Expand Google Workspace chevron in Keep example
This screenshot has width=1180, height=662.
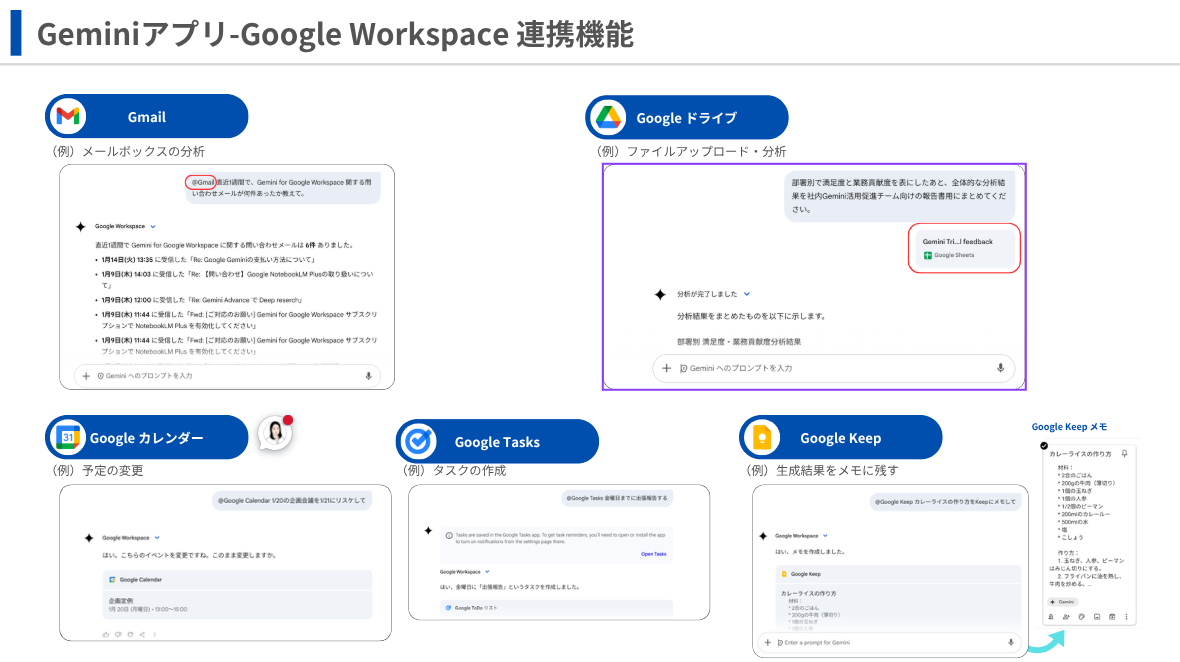[x=825, y=536]
